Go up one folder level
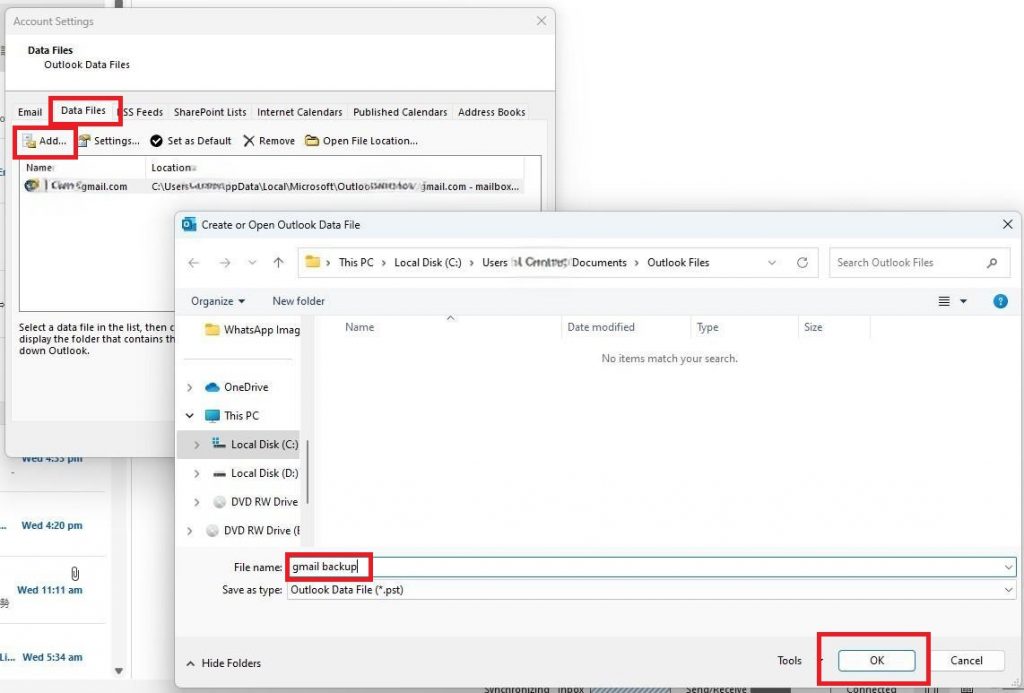1024x693 pixels. [279, 263]
